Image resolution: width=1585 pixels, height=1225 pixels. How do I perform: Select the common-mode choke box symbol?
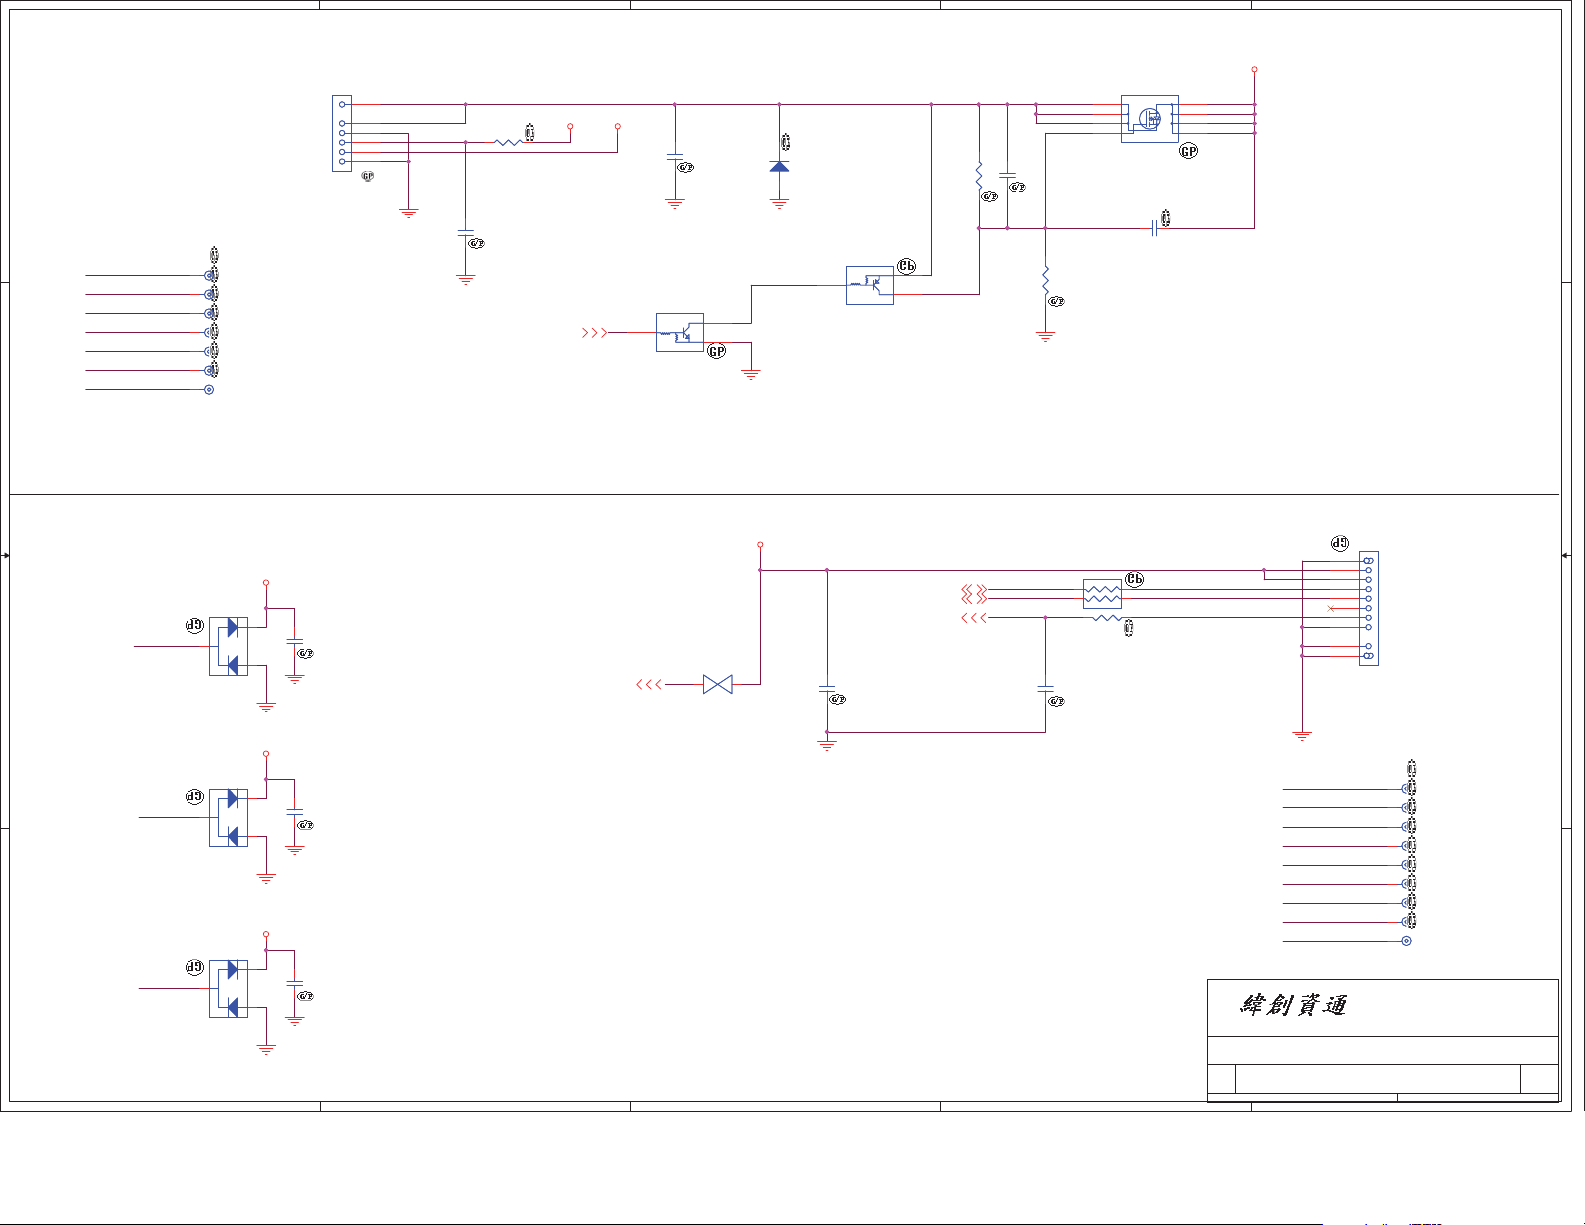pos(1102,594)
